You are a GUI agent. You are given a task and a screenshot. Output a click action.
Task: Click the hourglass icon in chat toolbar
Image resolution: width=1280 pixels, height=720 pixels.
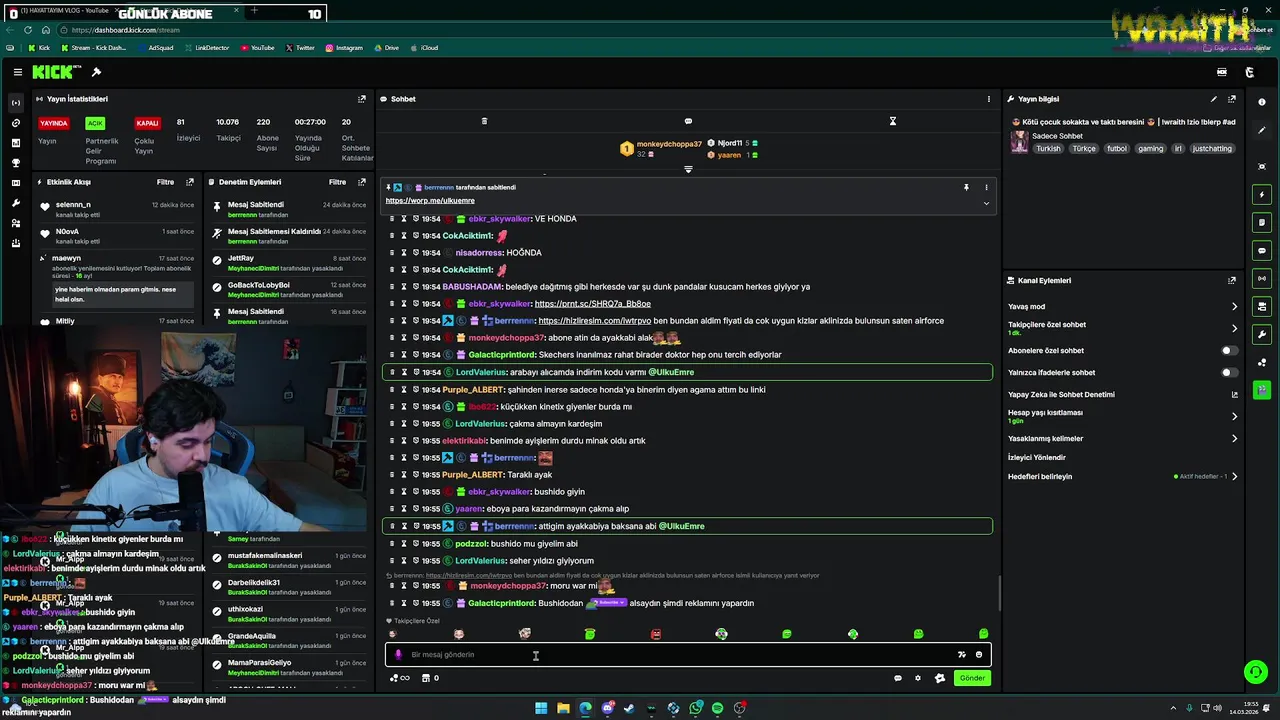893,121
